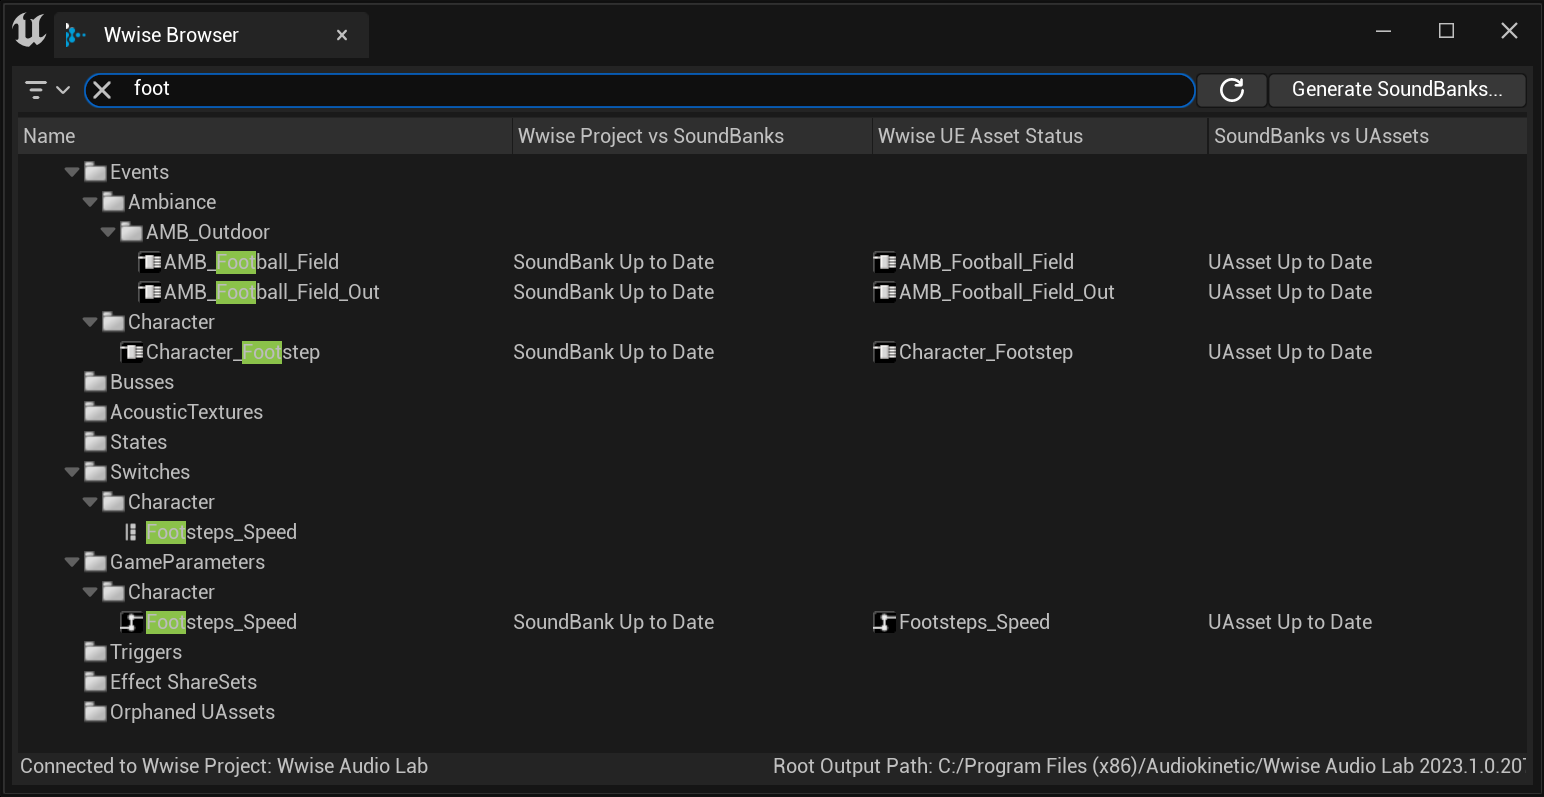Click the event icon beside AMB_Football_Field_Out
Screen dimensions: 1544x797
click(149, 291)
